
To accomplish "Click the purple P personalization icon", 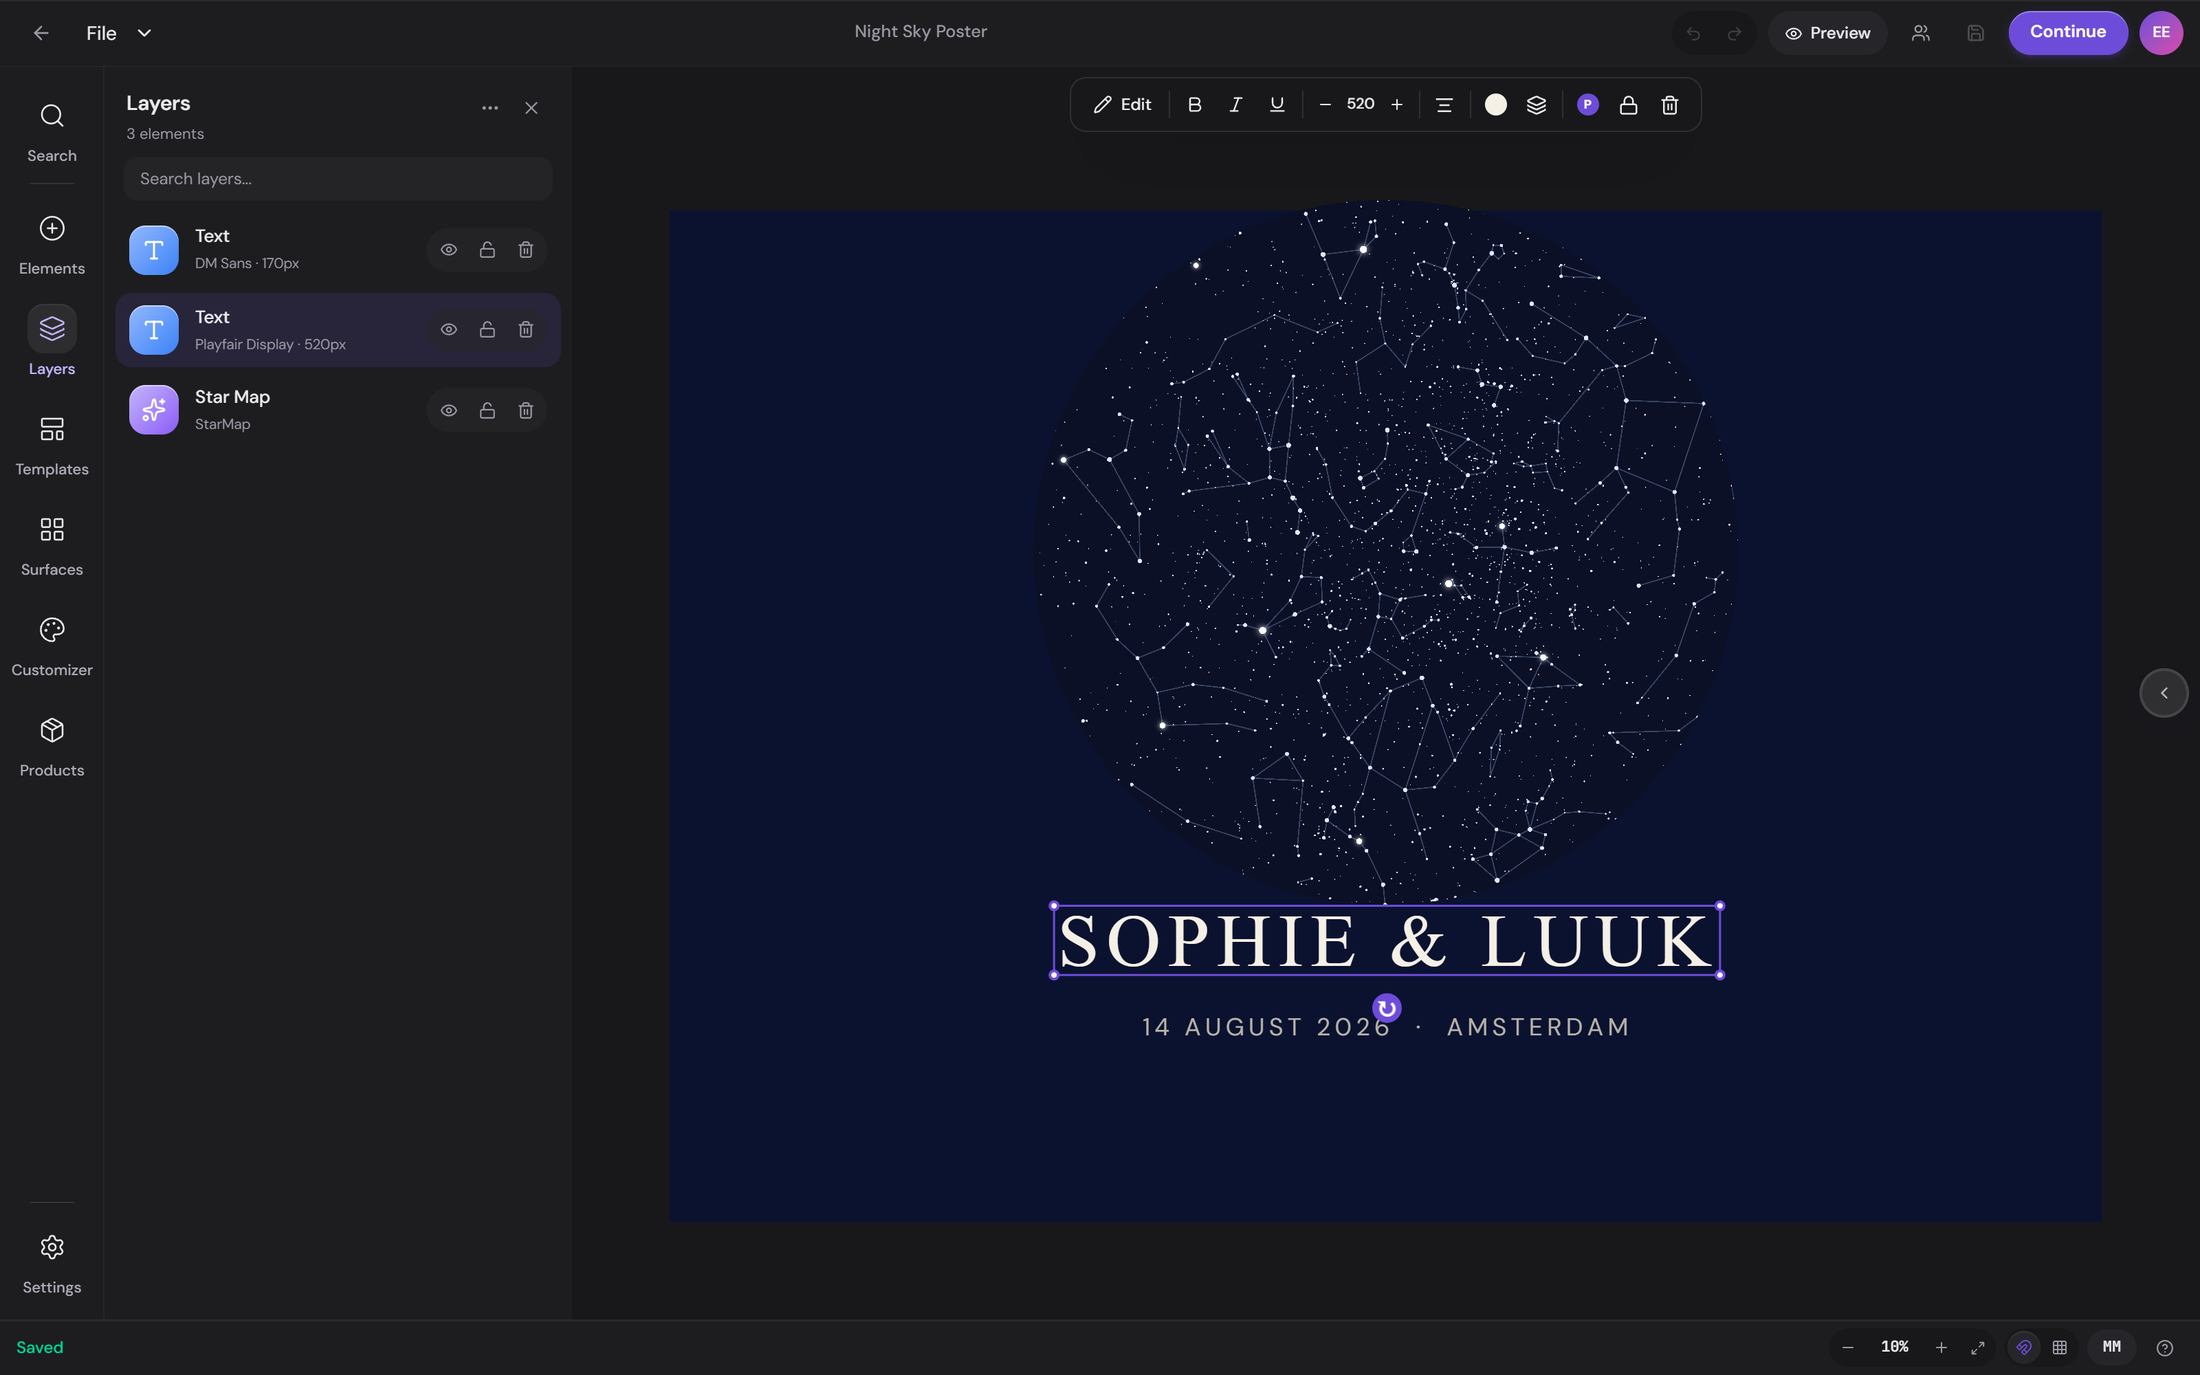I will tap(1588, 105).
